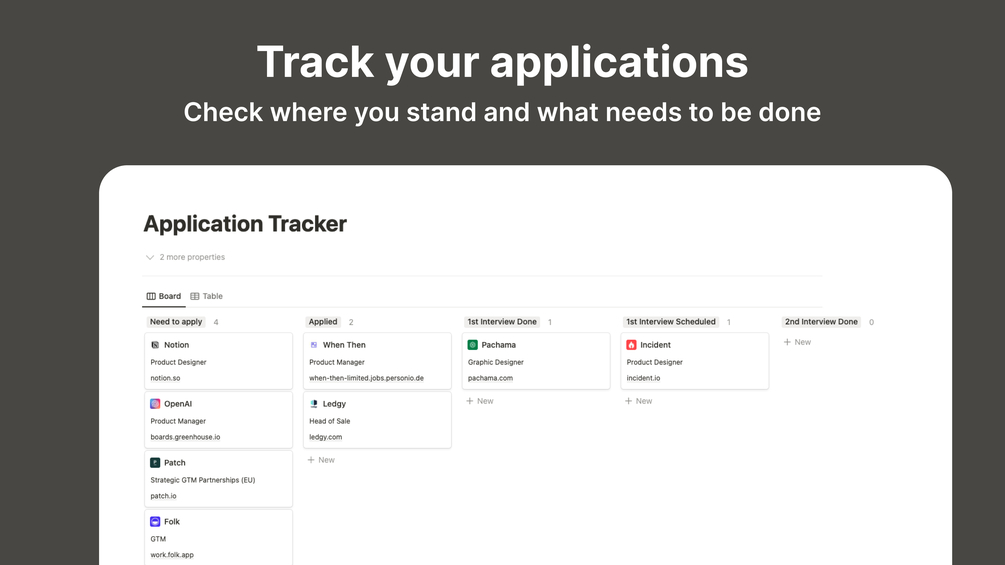Switch to the Table tab
1005x565 pixels.
[206, 296]
